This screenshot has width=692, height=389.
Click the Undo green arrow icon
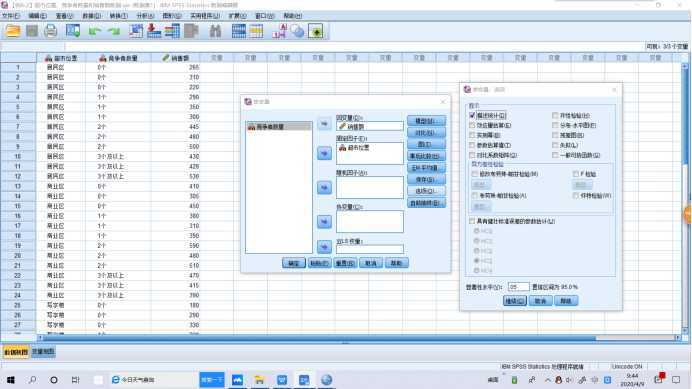point(94,31)
